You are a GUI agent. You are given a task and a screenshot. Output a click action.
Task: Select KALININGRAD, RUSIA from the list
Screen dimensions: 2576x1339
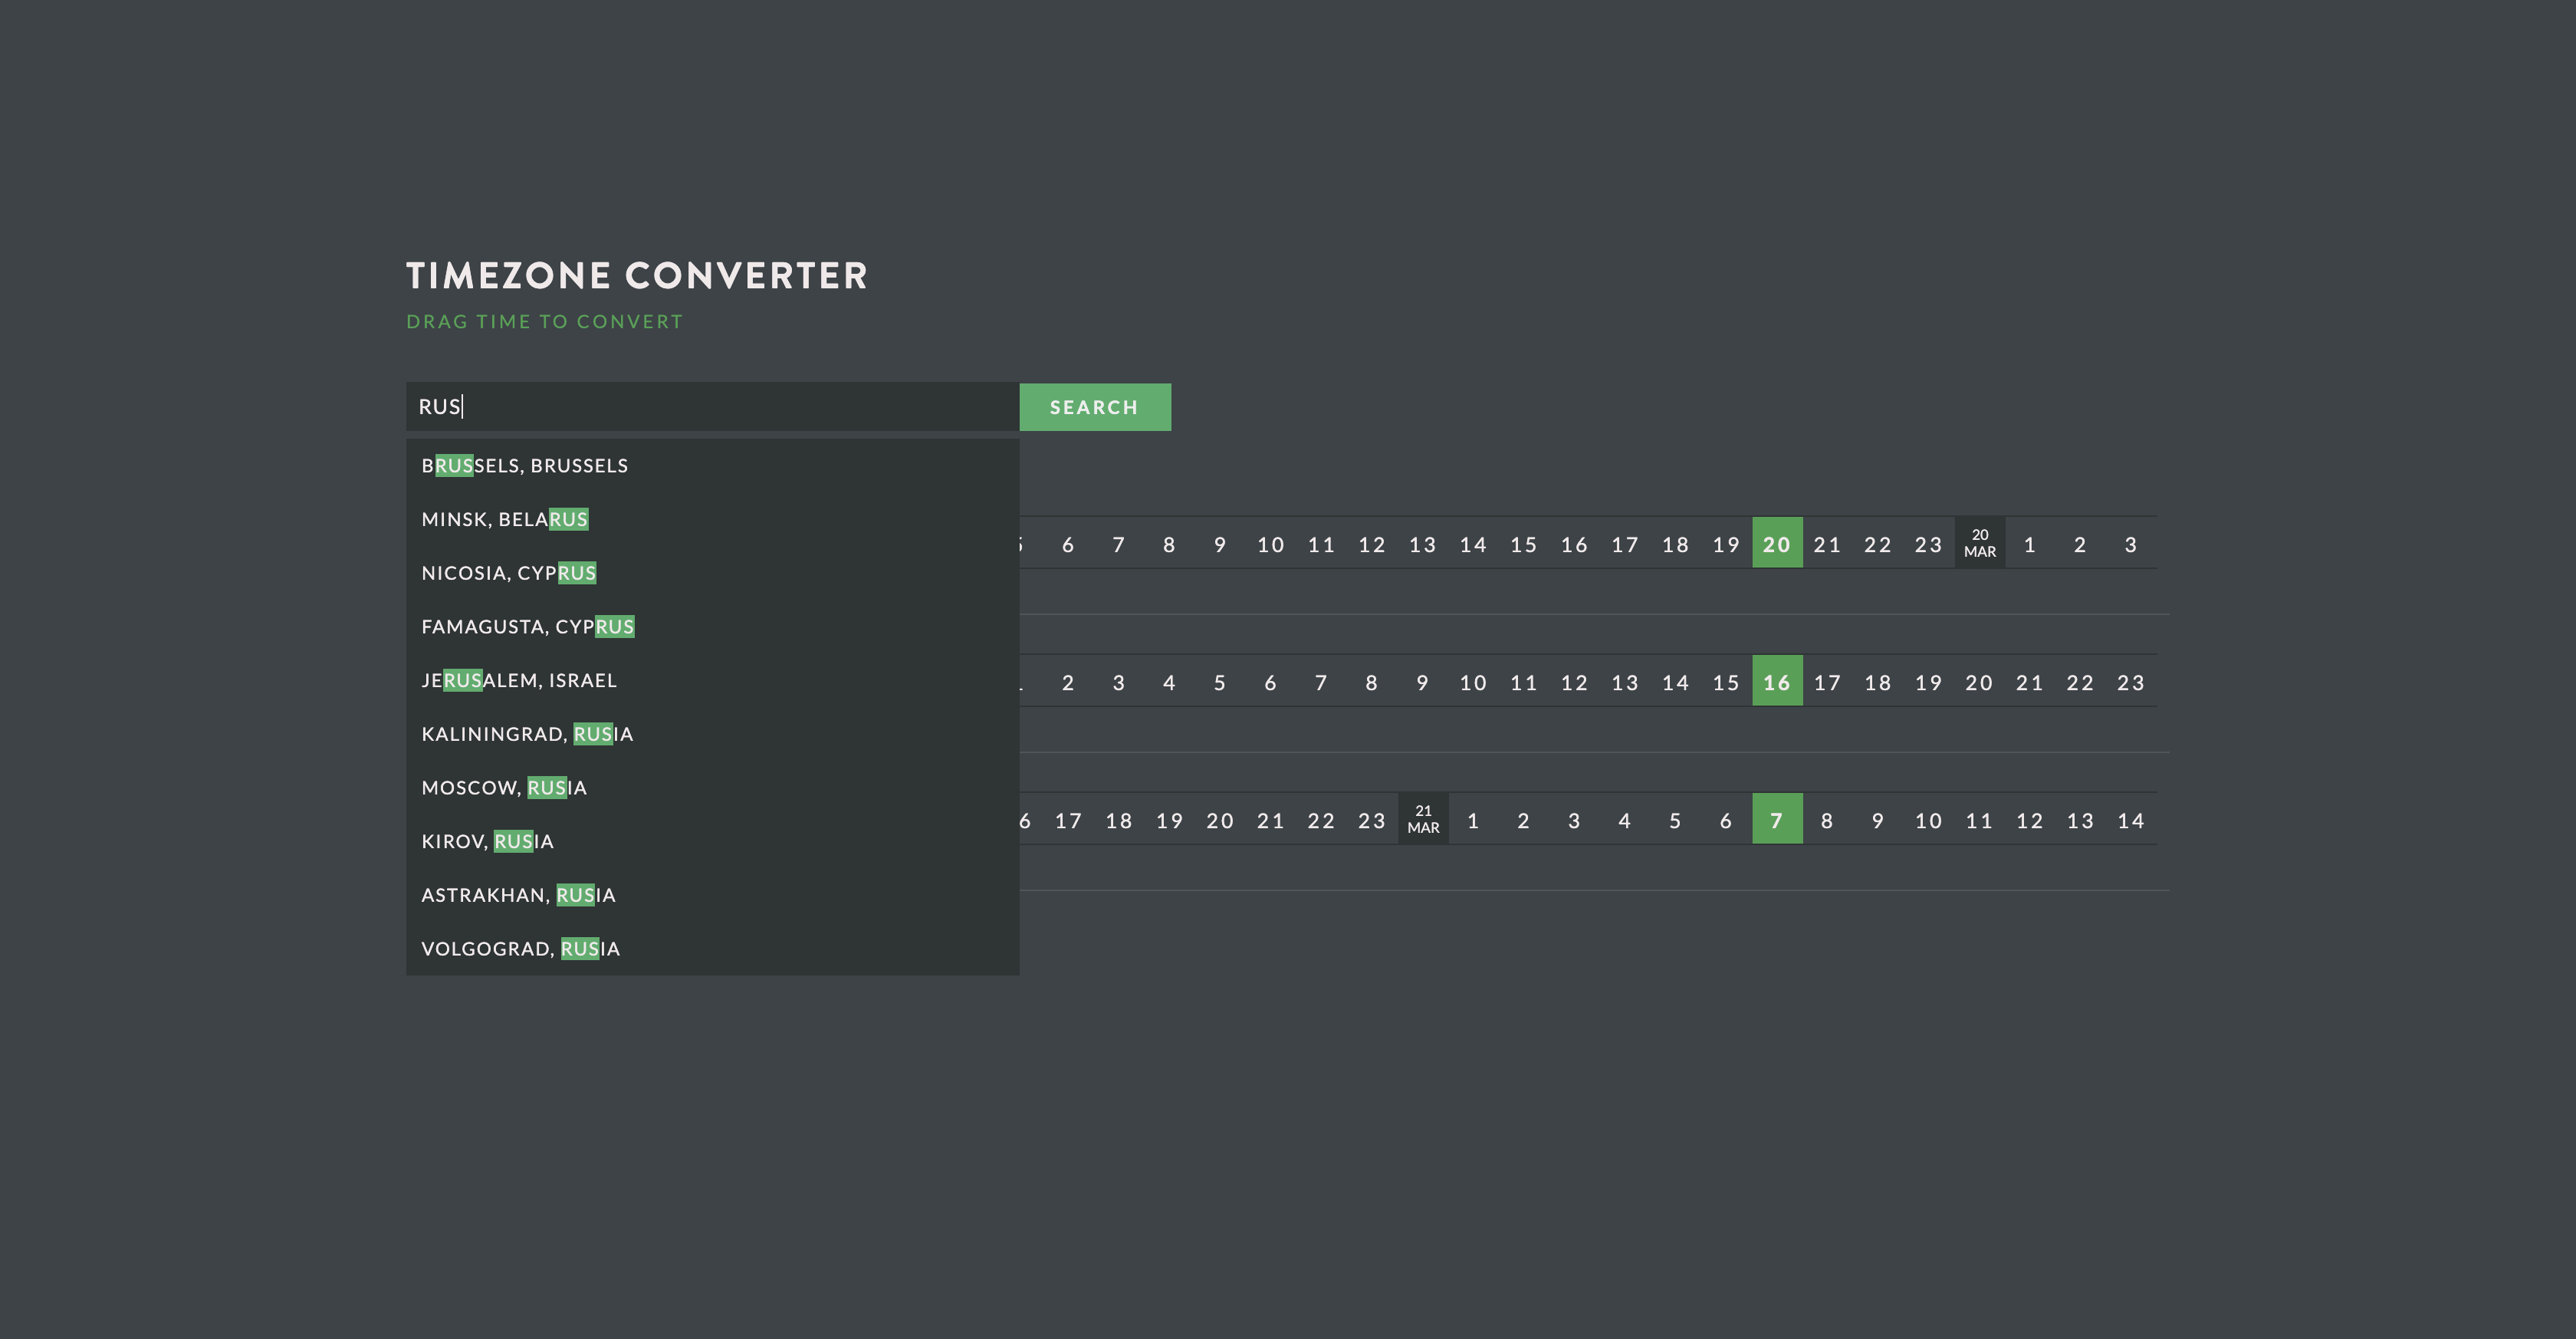tap(527, 733)
